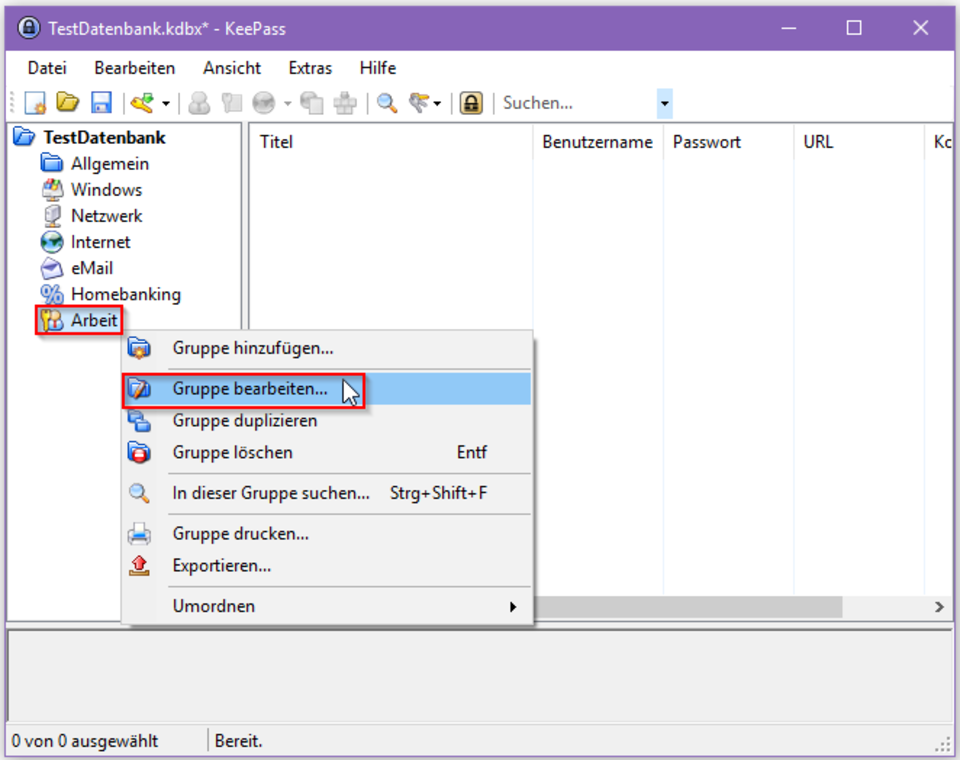The width and height of the screenshot is (960, 760).
Task: Select the Windows group
Action: click(x=107, y=190)
